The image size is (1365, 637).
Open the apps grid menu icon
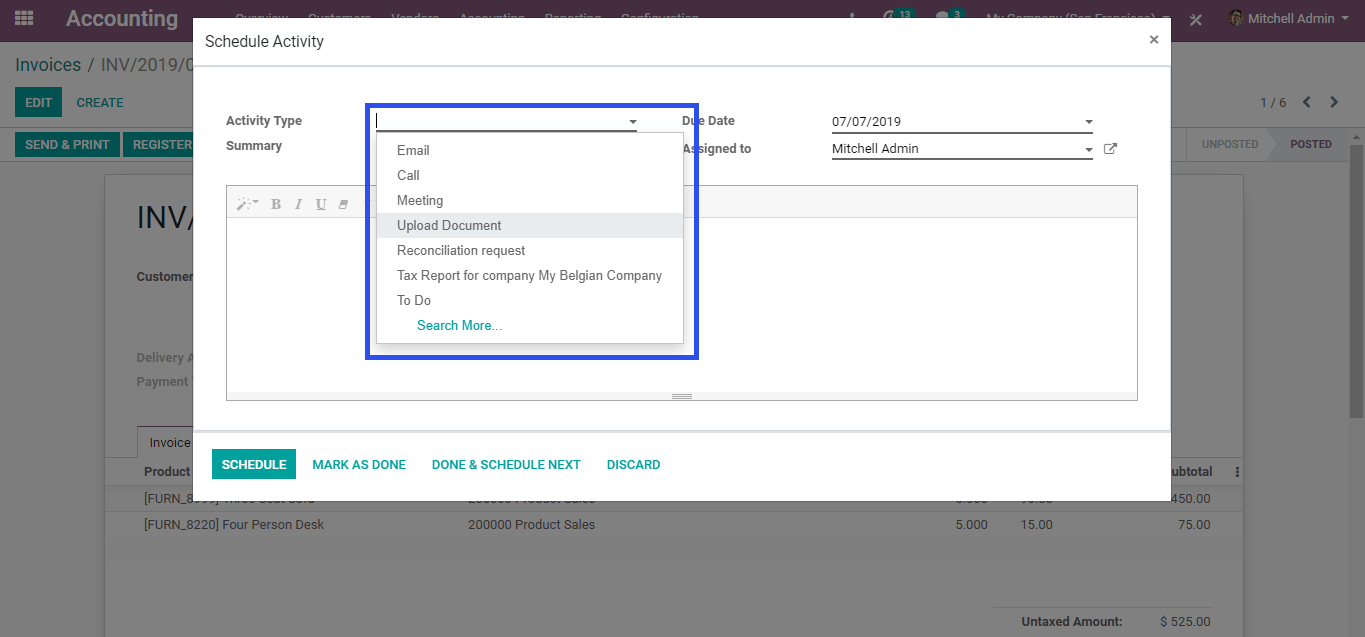pyautogui.click(x=24, y=18)
